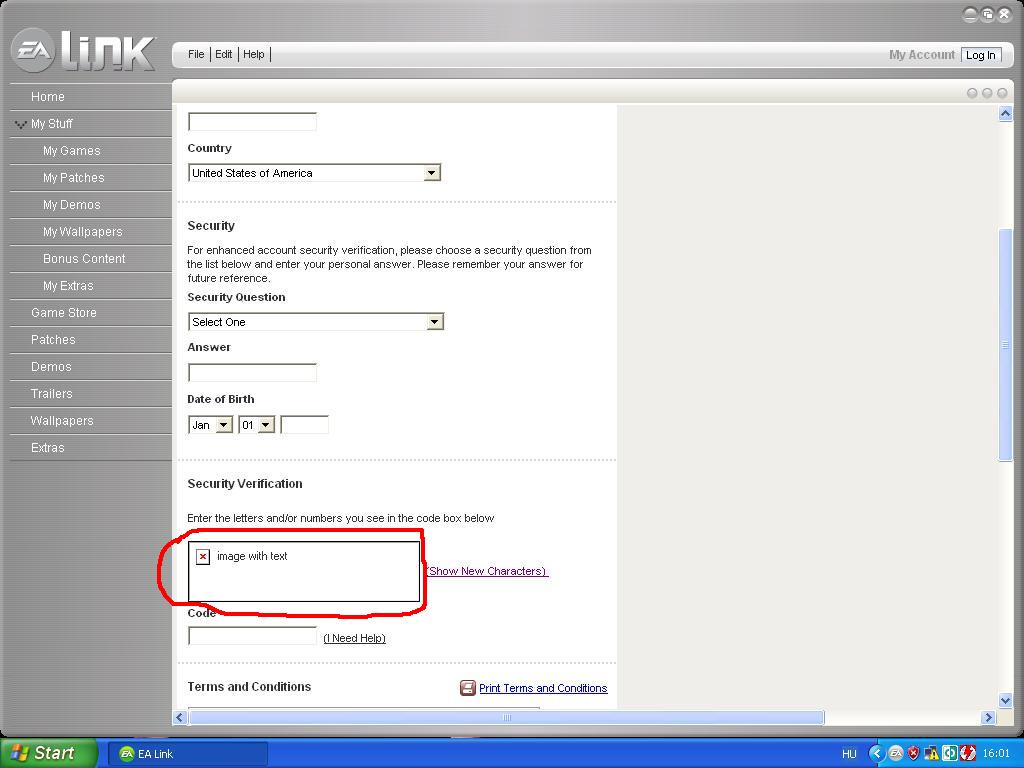Open the Country dropdown

click(431, 173)
